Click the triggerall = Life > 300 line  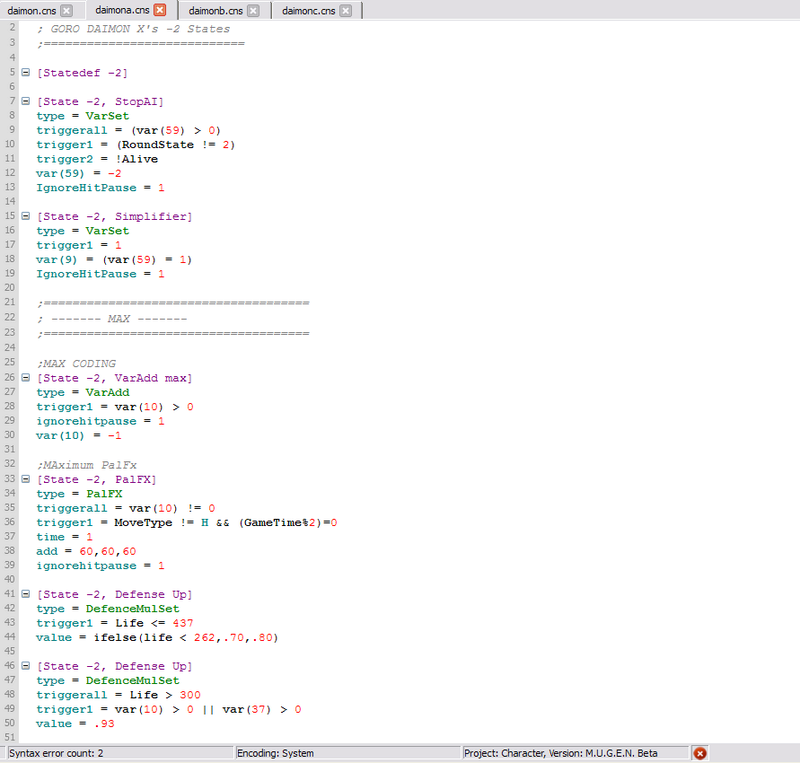[x=118, y=695]
